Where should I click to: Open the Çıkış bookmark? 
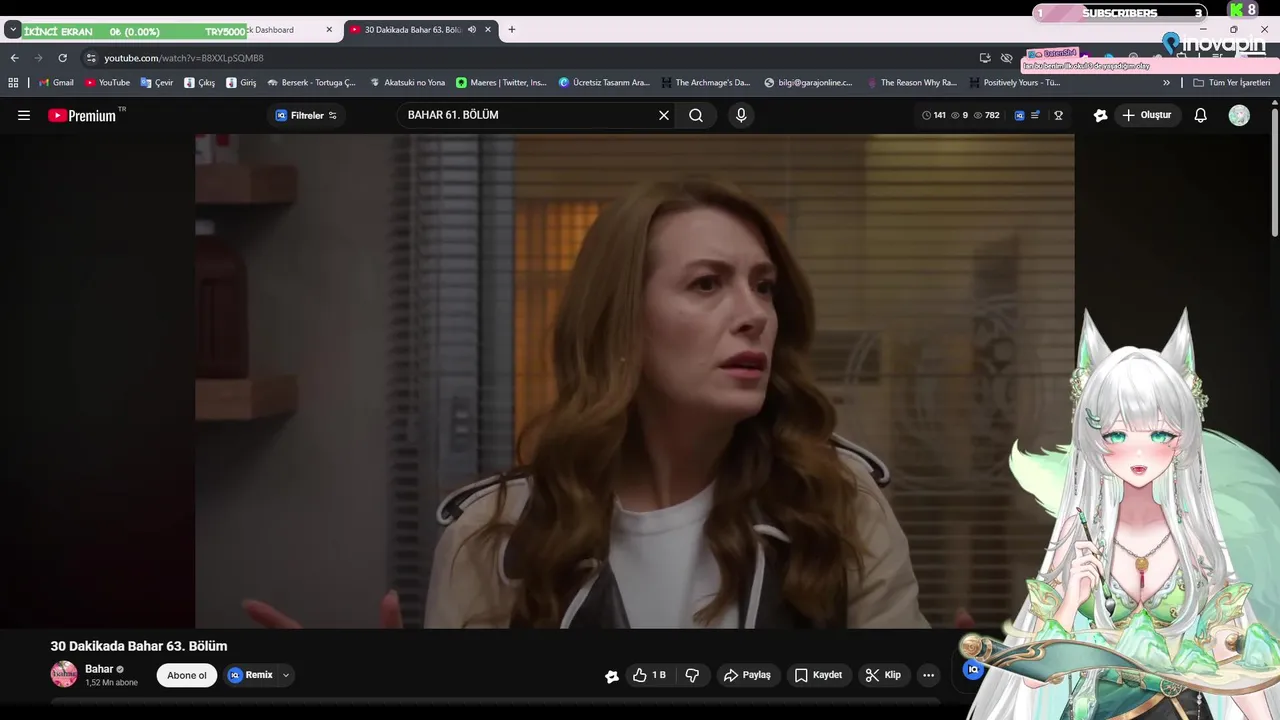(x=200, y=83)
